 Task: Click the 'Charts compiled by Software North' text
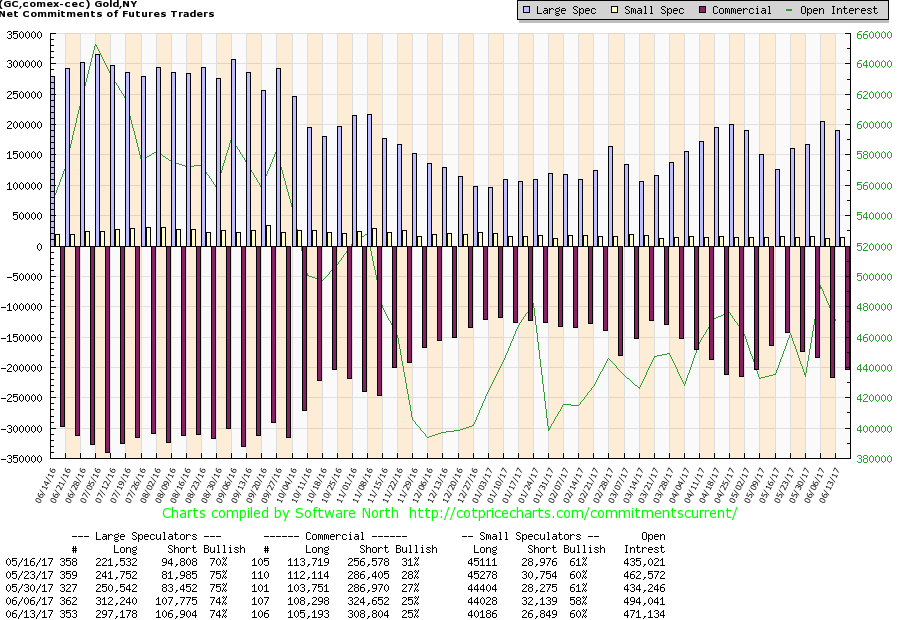tap(282, 513)
